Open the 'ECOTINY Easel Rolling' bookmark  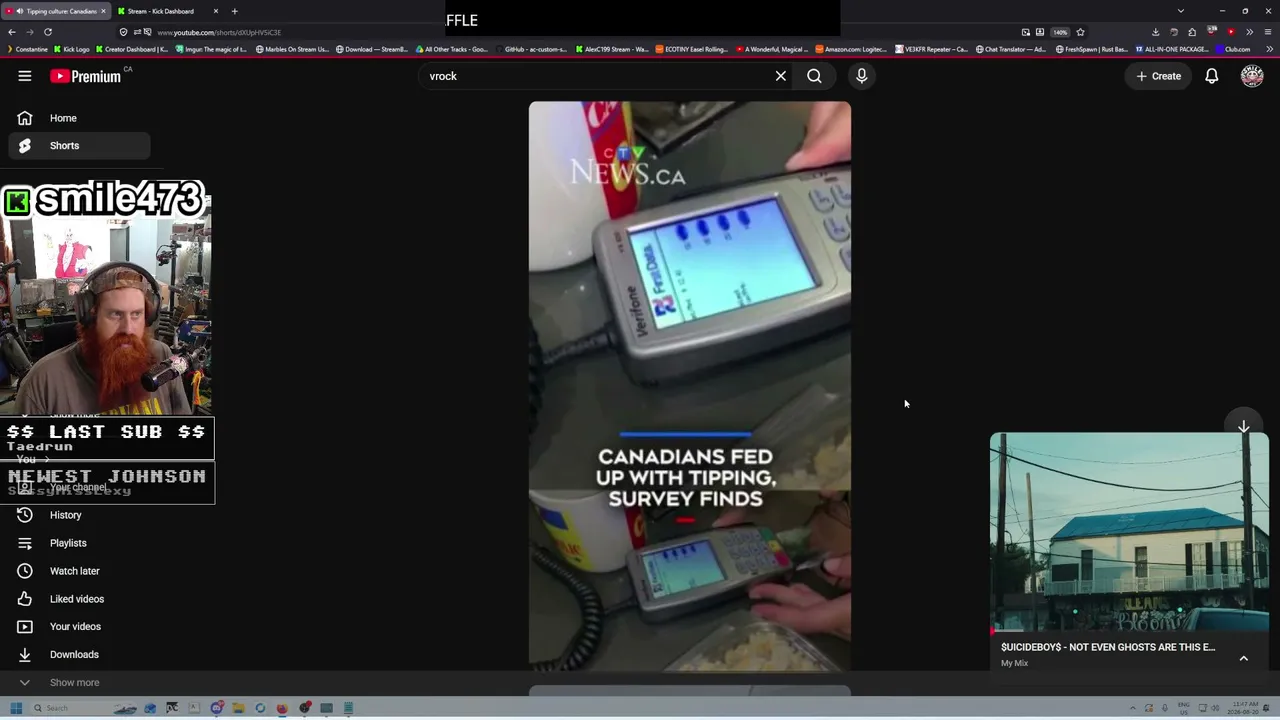(x=691, y=49)
